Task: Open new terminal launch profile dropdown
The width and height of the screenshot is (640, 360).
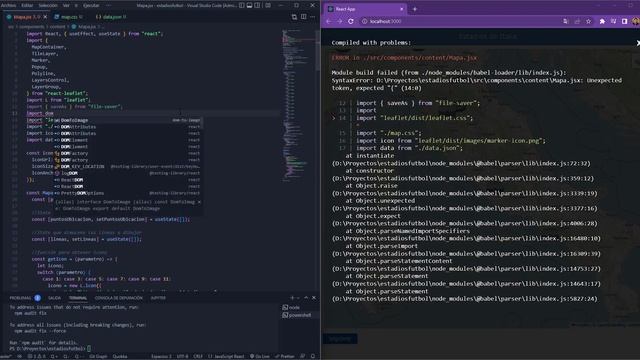Action: (x=298, y=298)
